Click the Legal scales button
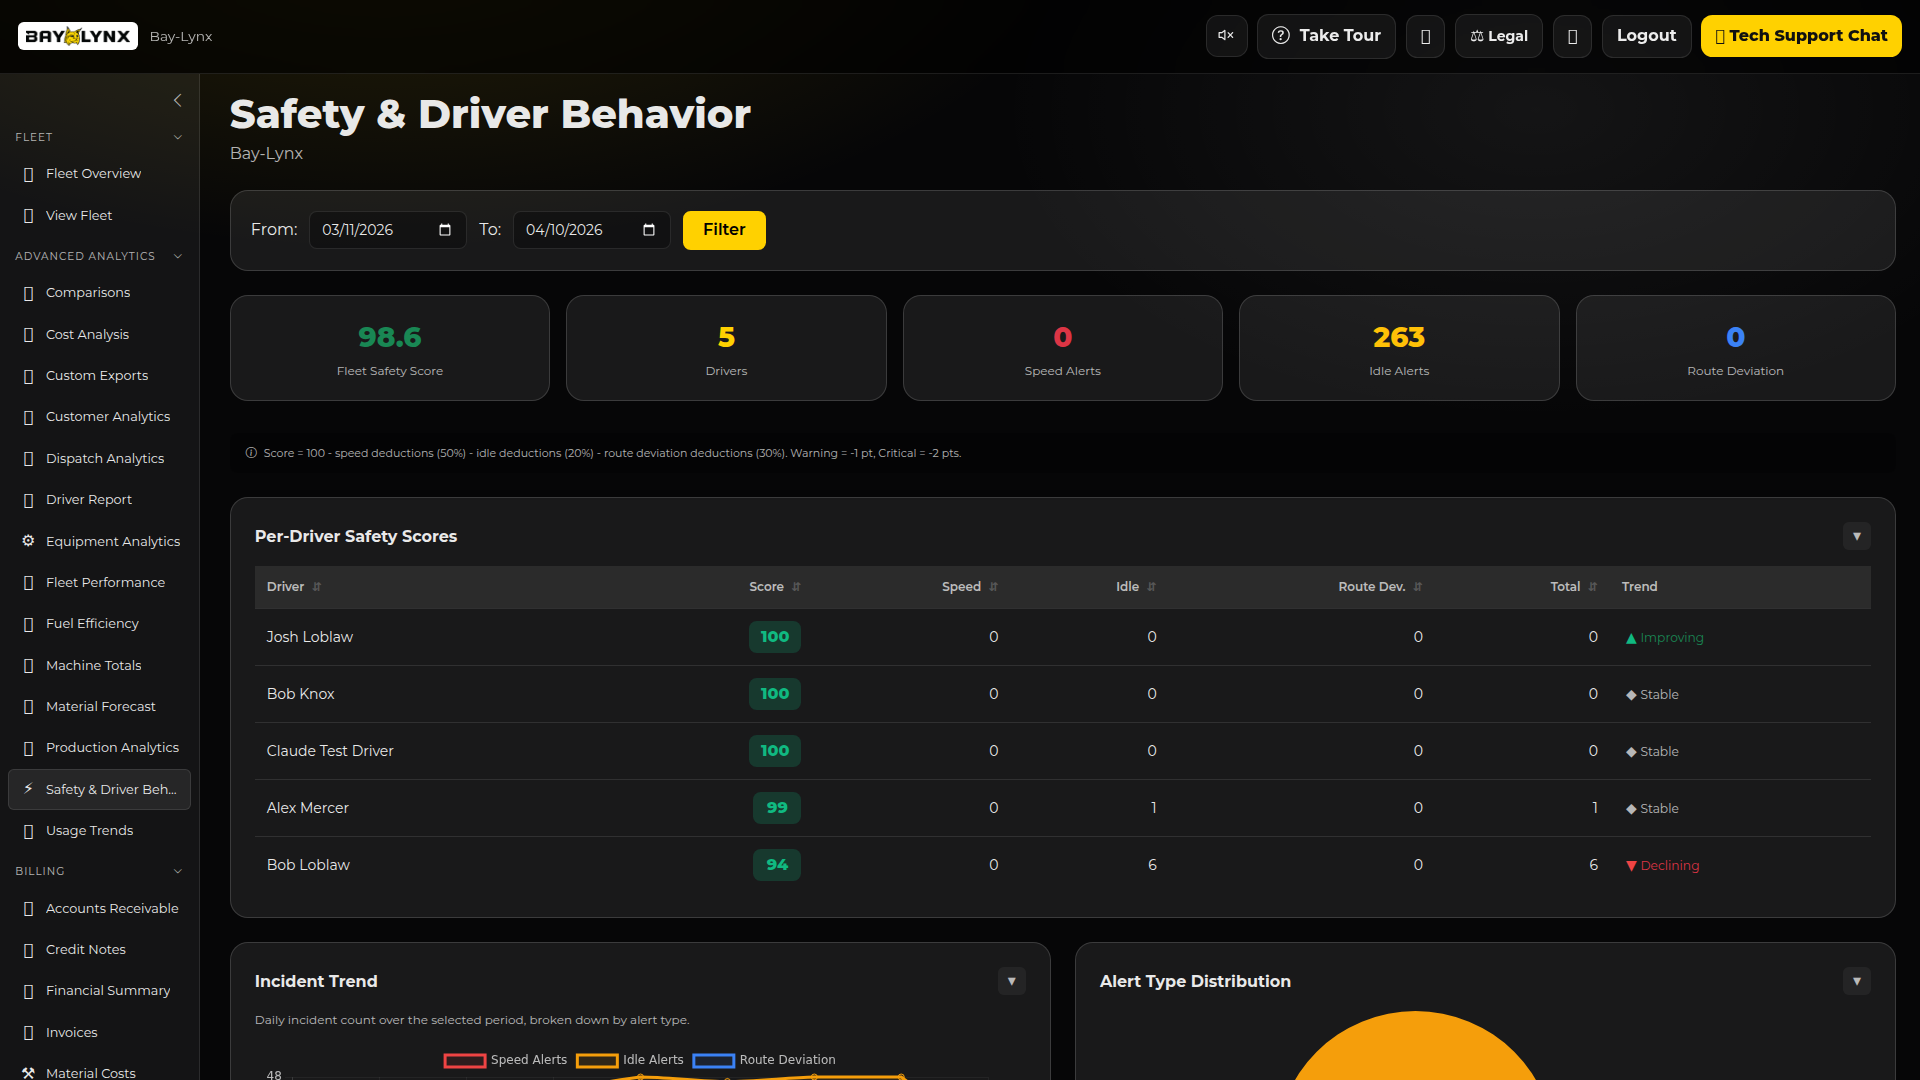 (1498, 36)
